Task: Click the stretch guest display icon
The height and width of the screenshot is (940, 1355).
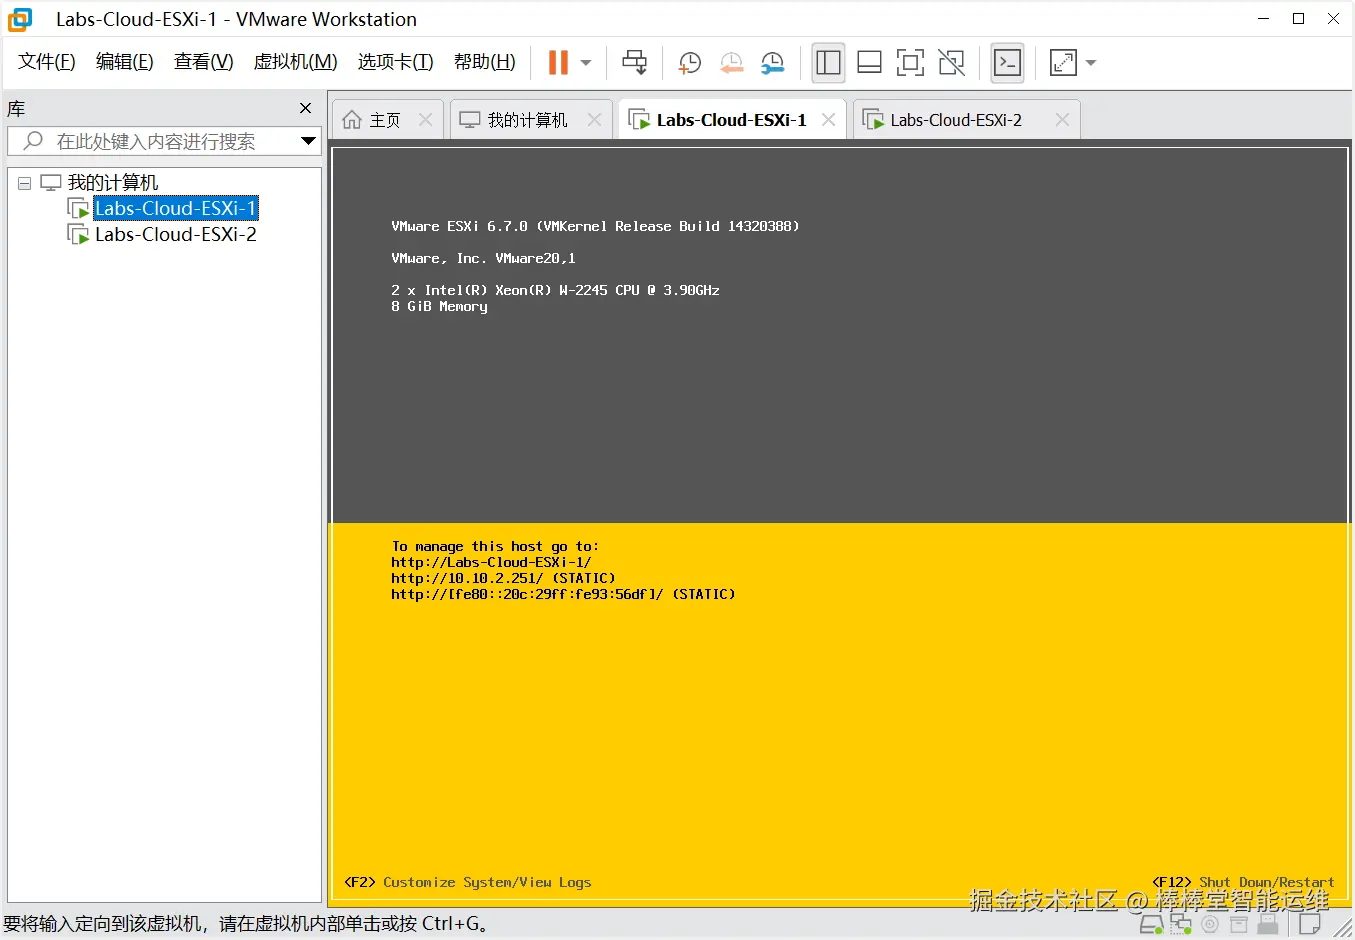Action: pos(1063,62)
